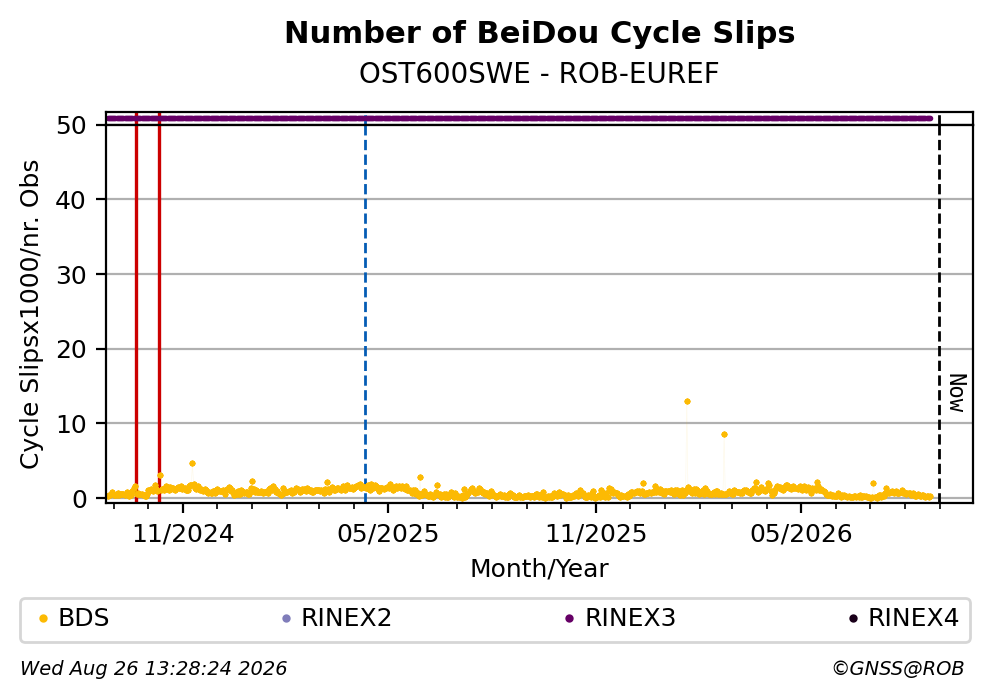Select the BDS legend label
This screenshot has width=993, height=699.
[84, 618]
